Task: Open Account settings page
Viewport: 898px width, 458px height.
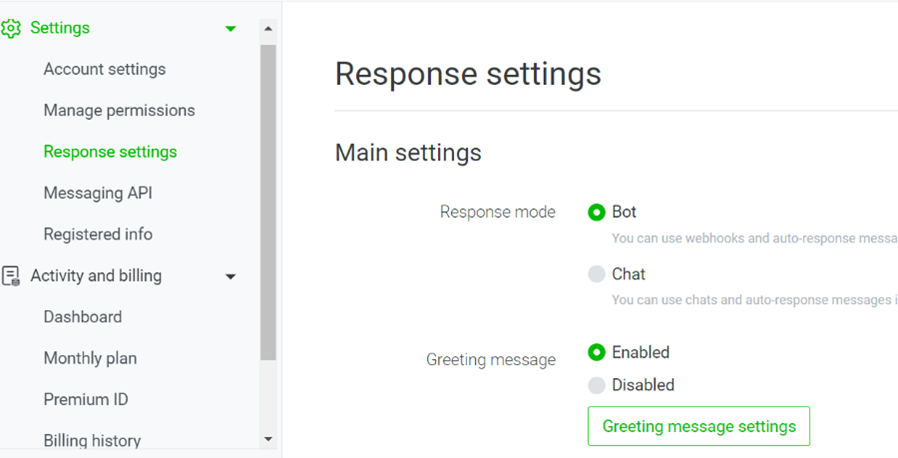Action: click(x=104, y=69)
